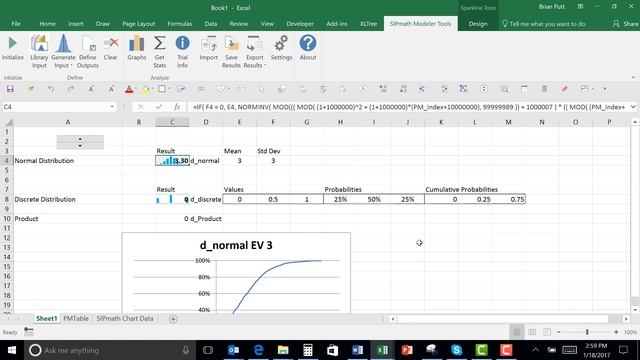Add a new sheet with plus button
Viewport: 640px width, 360px height.
point(173,319)
